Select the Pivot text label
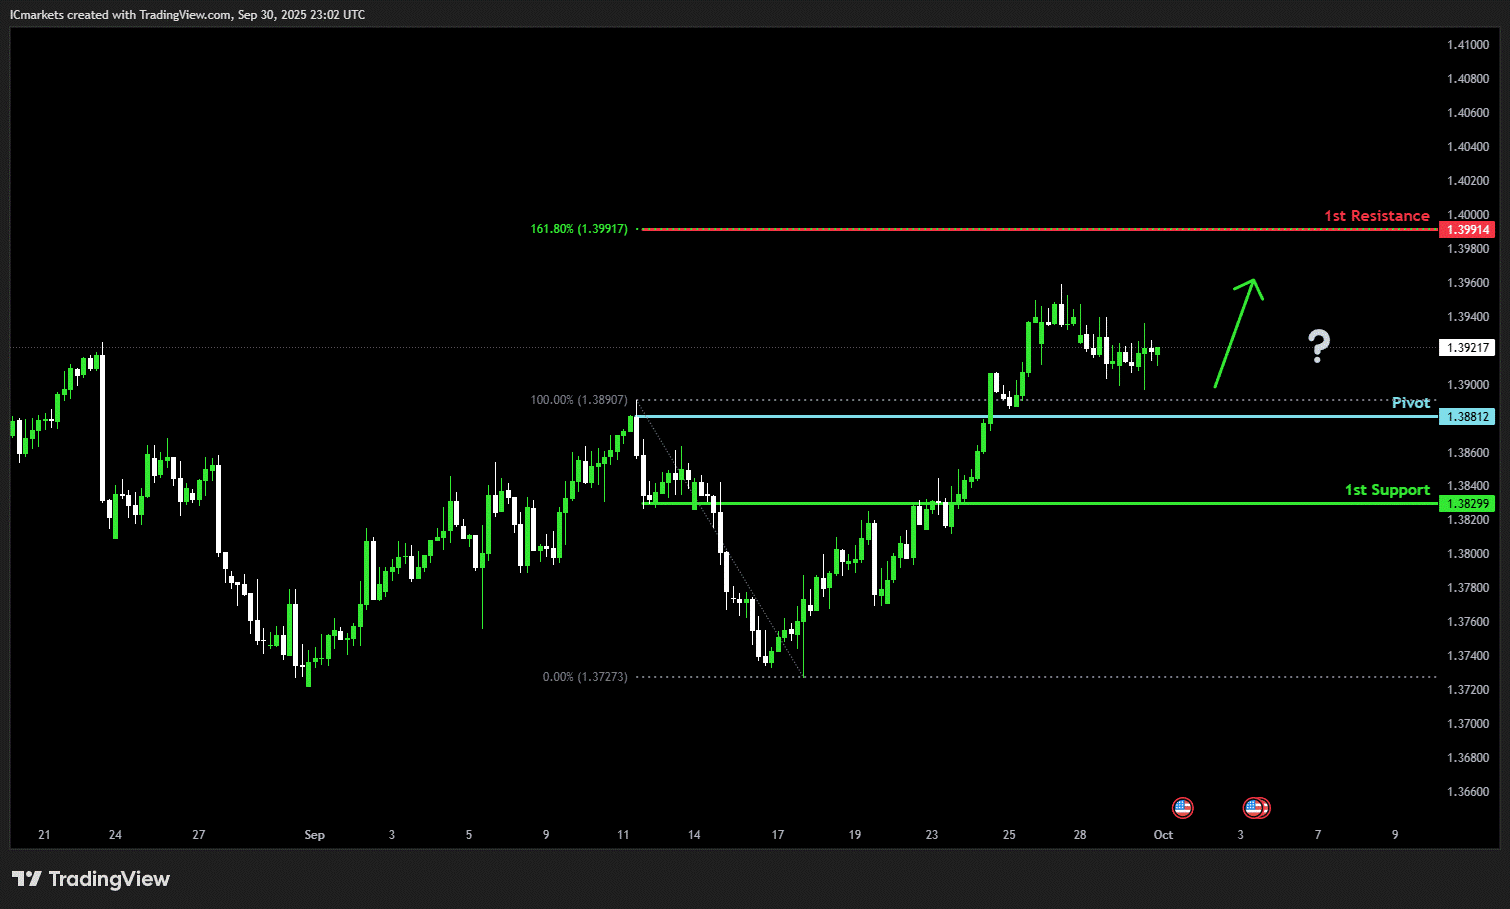The width and height of the screenshot is (1510, 909). click(x=1410, y=403)
